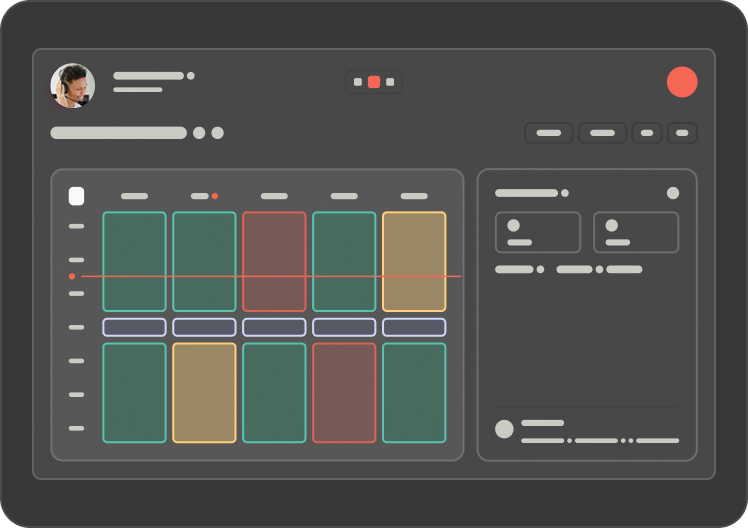Open the yellow block in the upper row
The image size is (748, 528).
pyautogui.click(x=414, y=261)
